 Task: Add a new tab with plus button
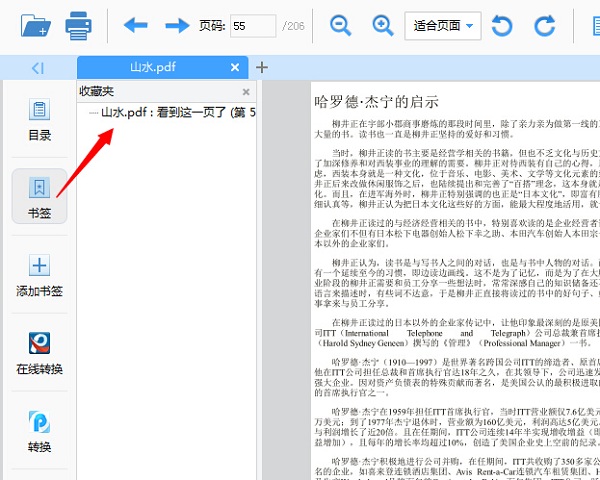pos(262,67)
